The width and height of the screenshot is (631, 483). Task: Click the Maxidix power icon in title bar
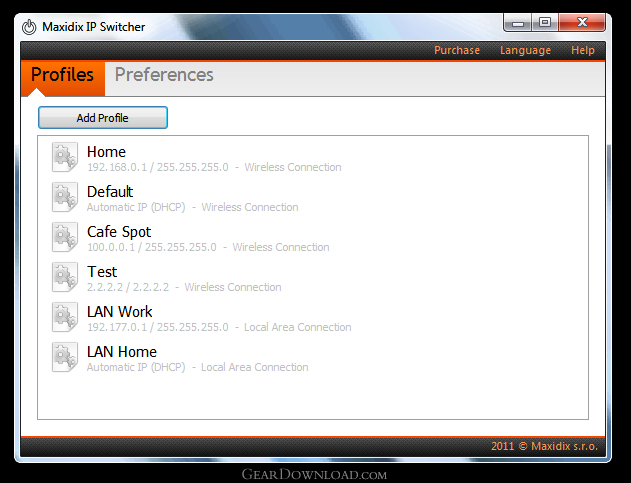(x=29, y=27)
